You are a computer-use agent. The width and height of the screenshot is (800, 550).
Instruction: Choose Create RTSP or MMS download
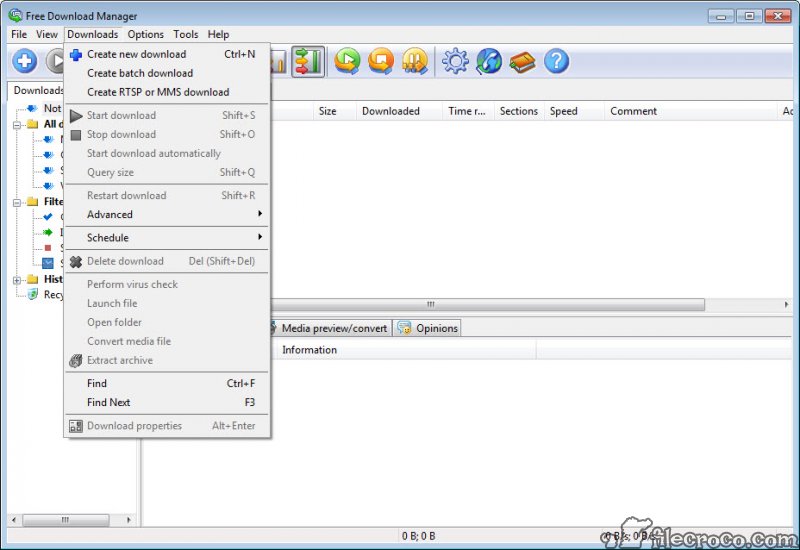click(167, 92)
